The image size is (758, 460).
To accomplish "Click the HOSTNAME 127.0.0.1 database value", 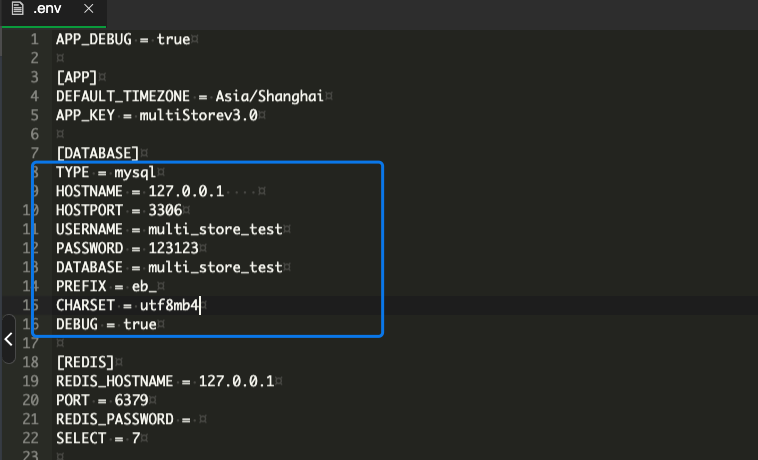I will (186, 191).
